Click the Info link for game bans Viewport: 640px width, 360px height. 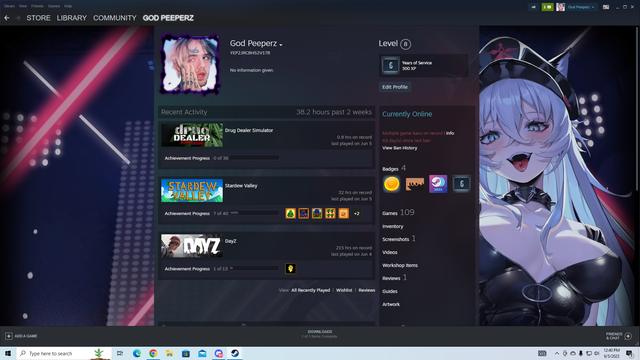[450, 133]
